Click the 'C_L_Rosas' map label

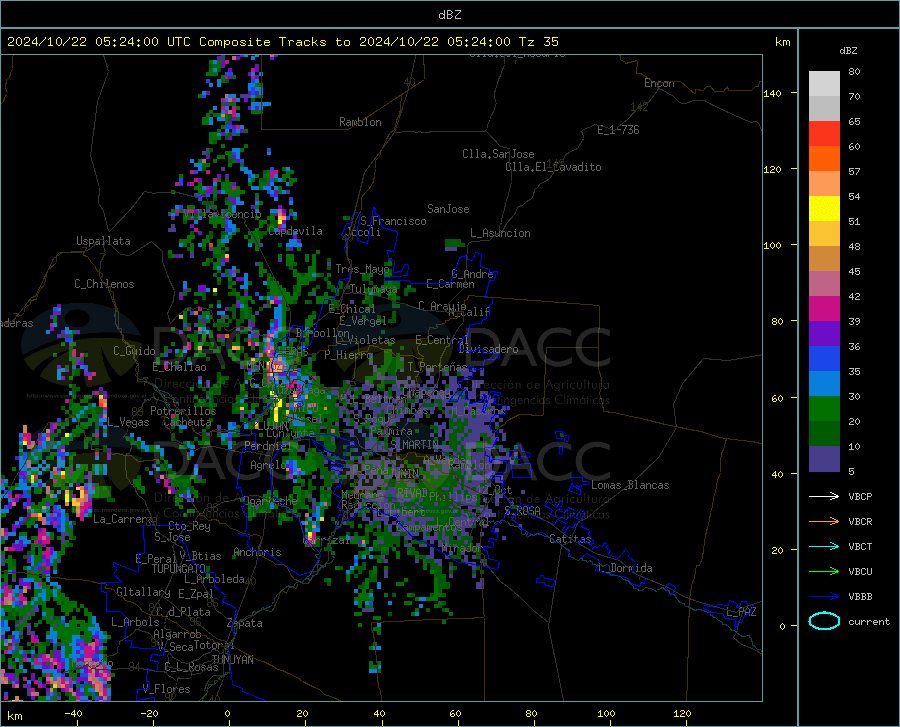(x=191, y=667)
